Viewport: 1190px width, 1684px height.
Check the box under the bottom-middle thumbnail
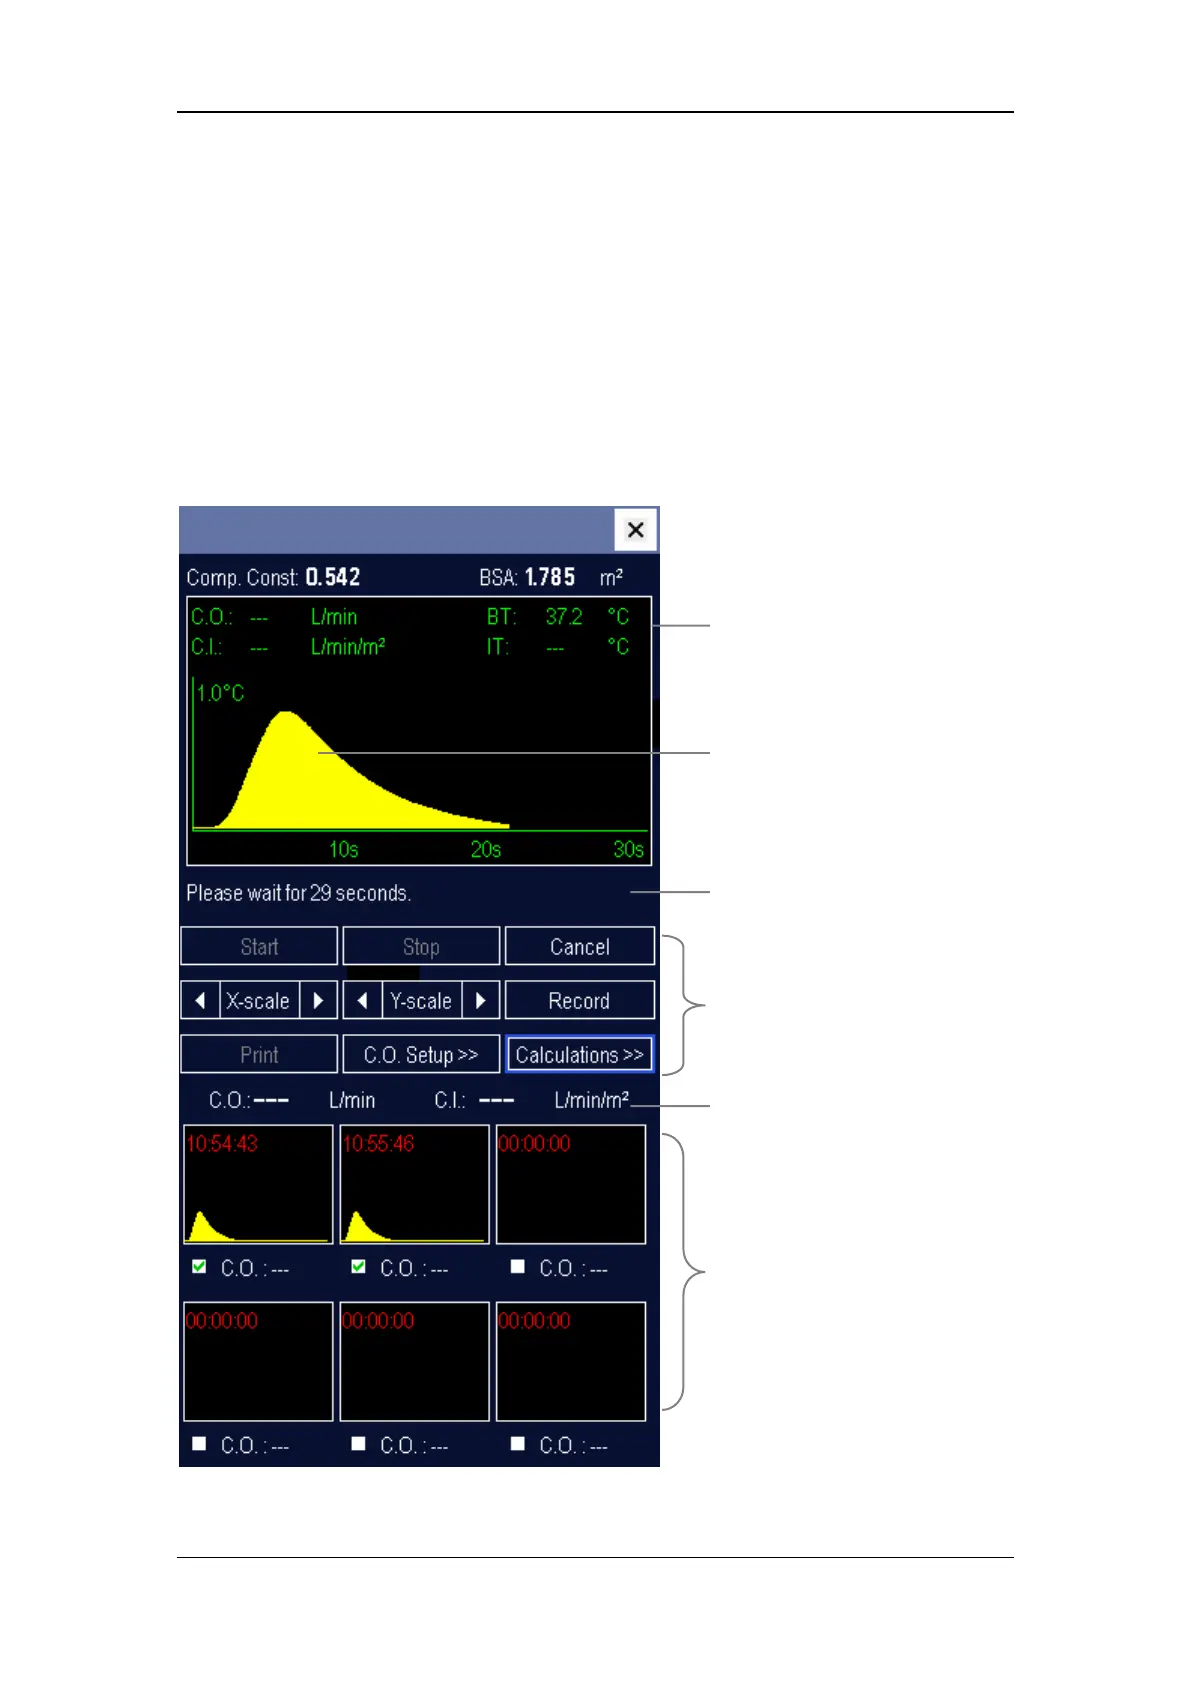(x=358, y=1443)
